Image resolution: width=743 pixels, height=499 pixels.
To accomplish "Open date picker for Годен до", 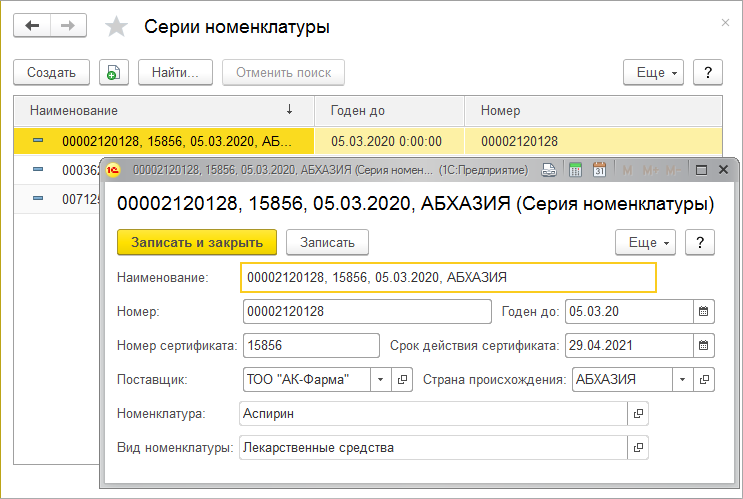I will tap(704, 312).
